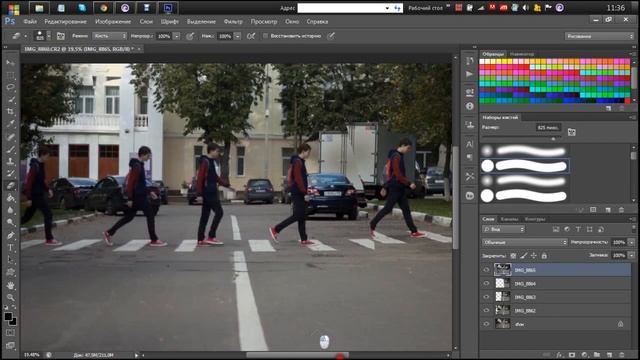This screenshot has width=640, height=360.
Task: Select the Eraser tool in toolbox
Action: (x=10, y=186)
